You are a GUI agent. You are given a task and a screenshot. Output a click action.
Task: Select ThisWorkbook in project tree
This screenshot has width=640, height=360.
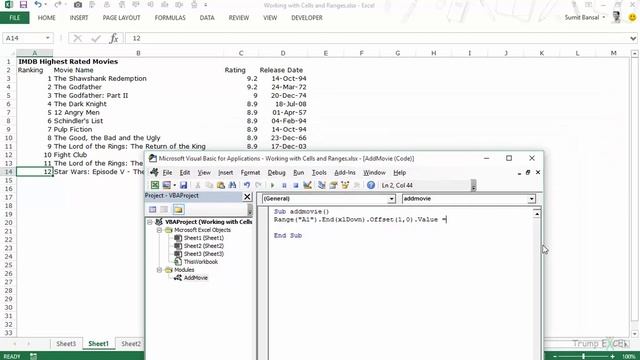pyautogui.click(x=200, y=262)
